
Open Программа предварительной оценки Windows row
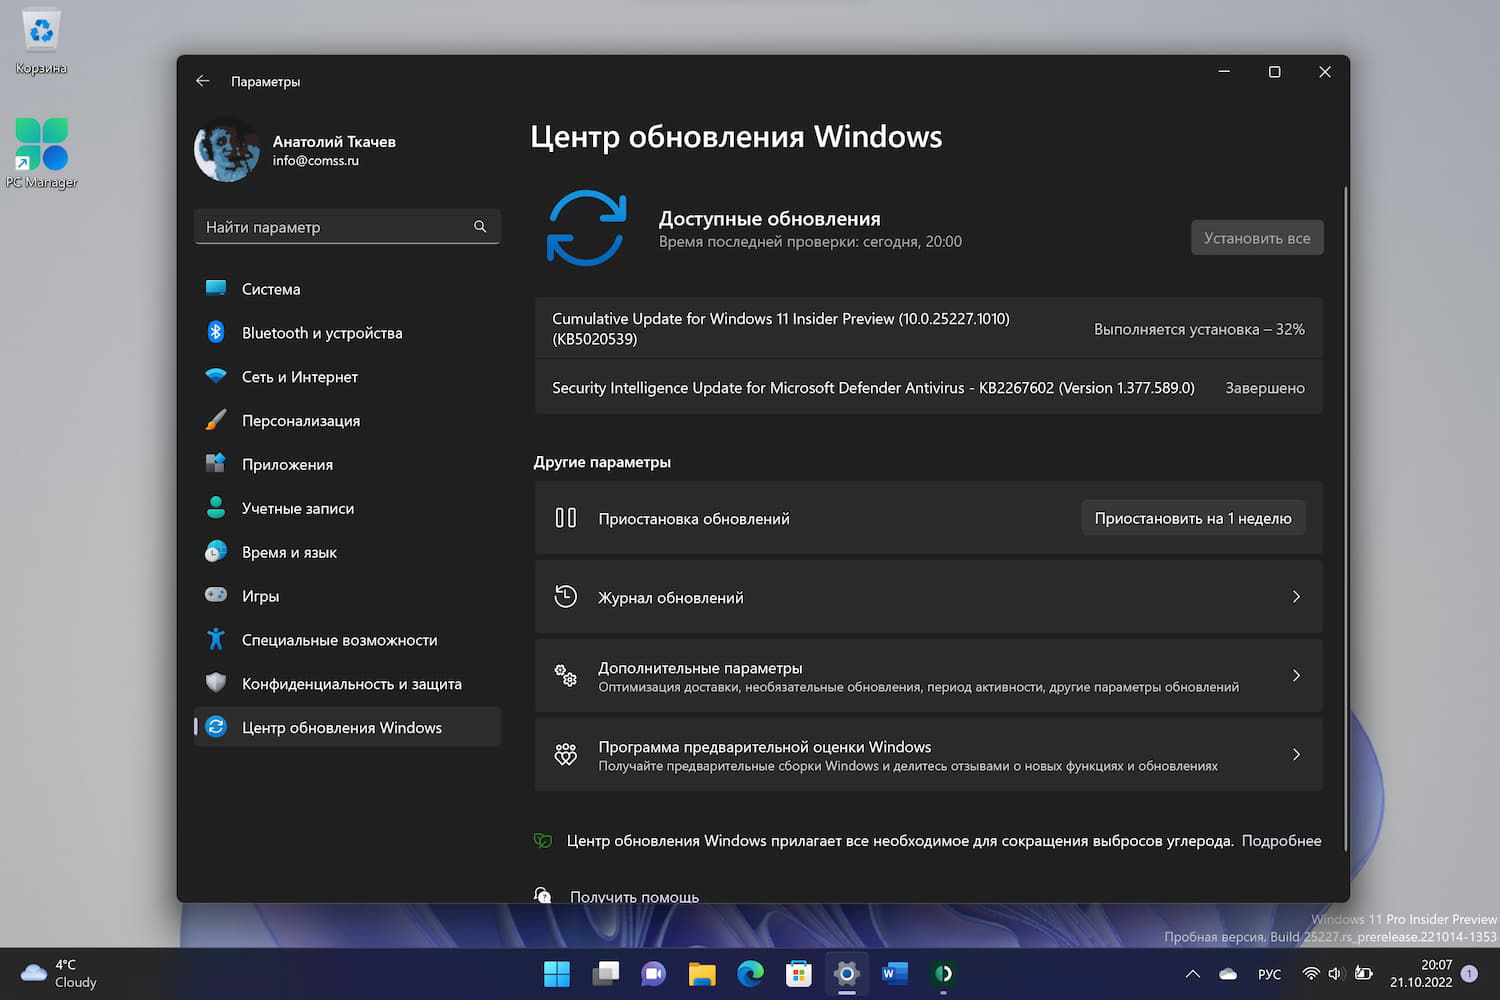point(929,755)
